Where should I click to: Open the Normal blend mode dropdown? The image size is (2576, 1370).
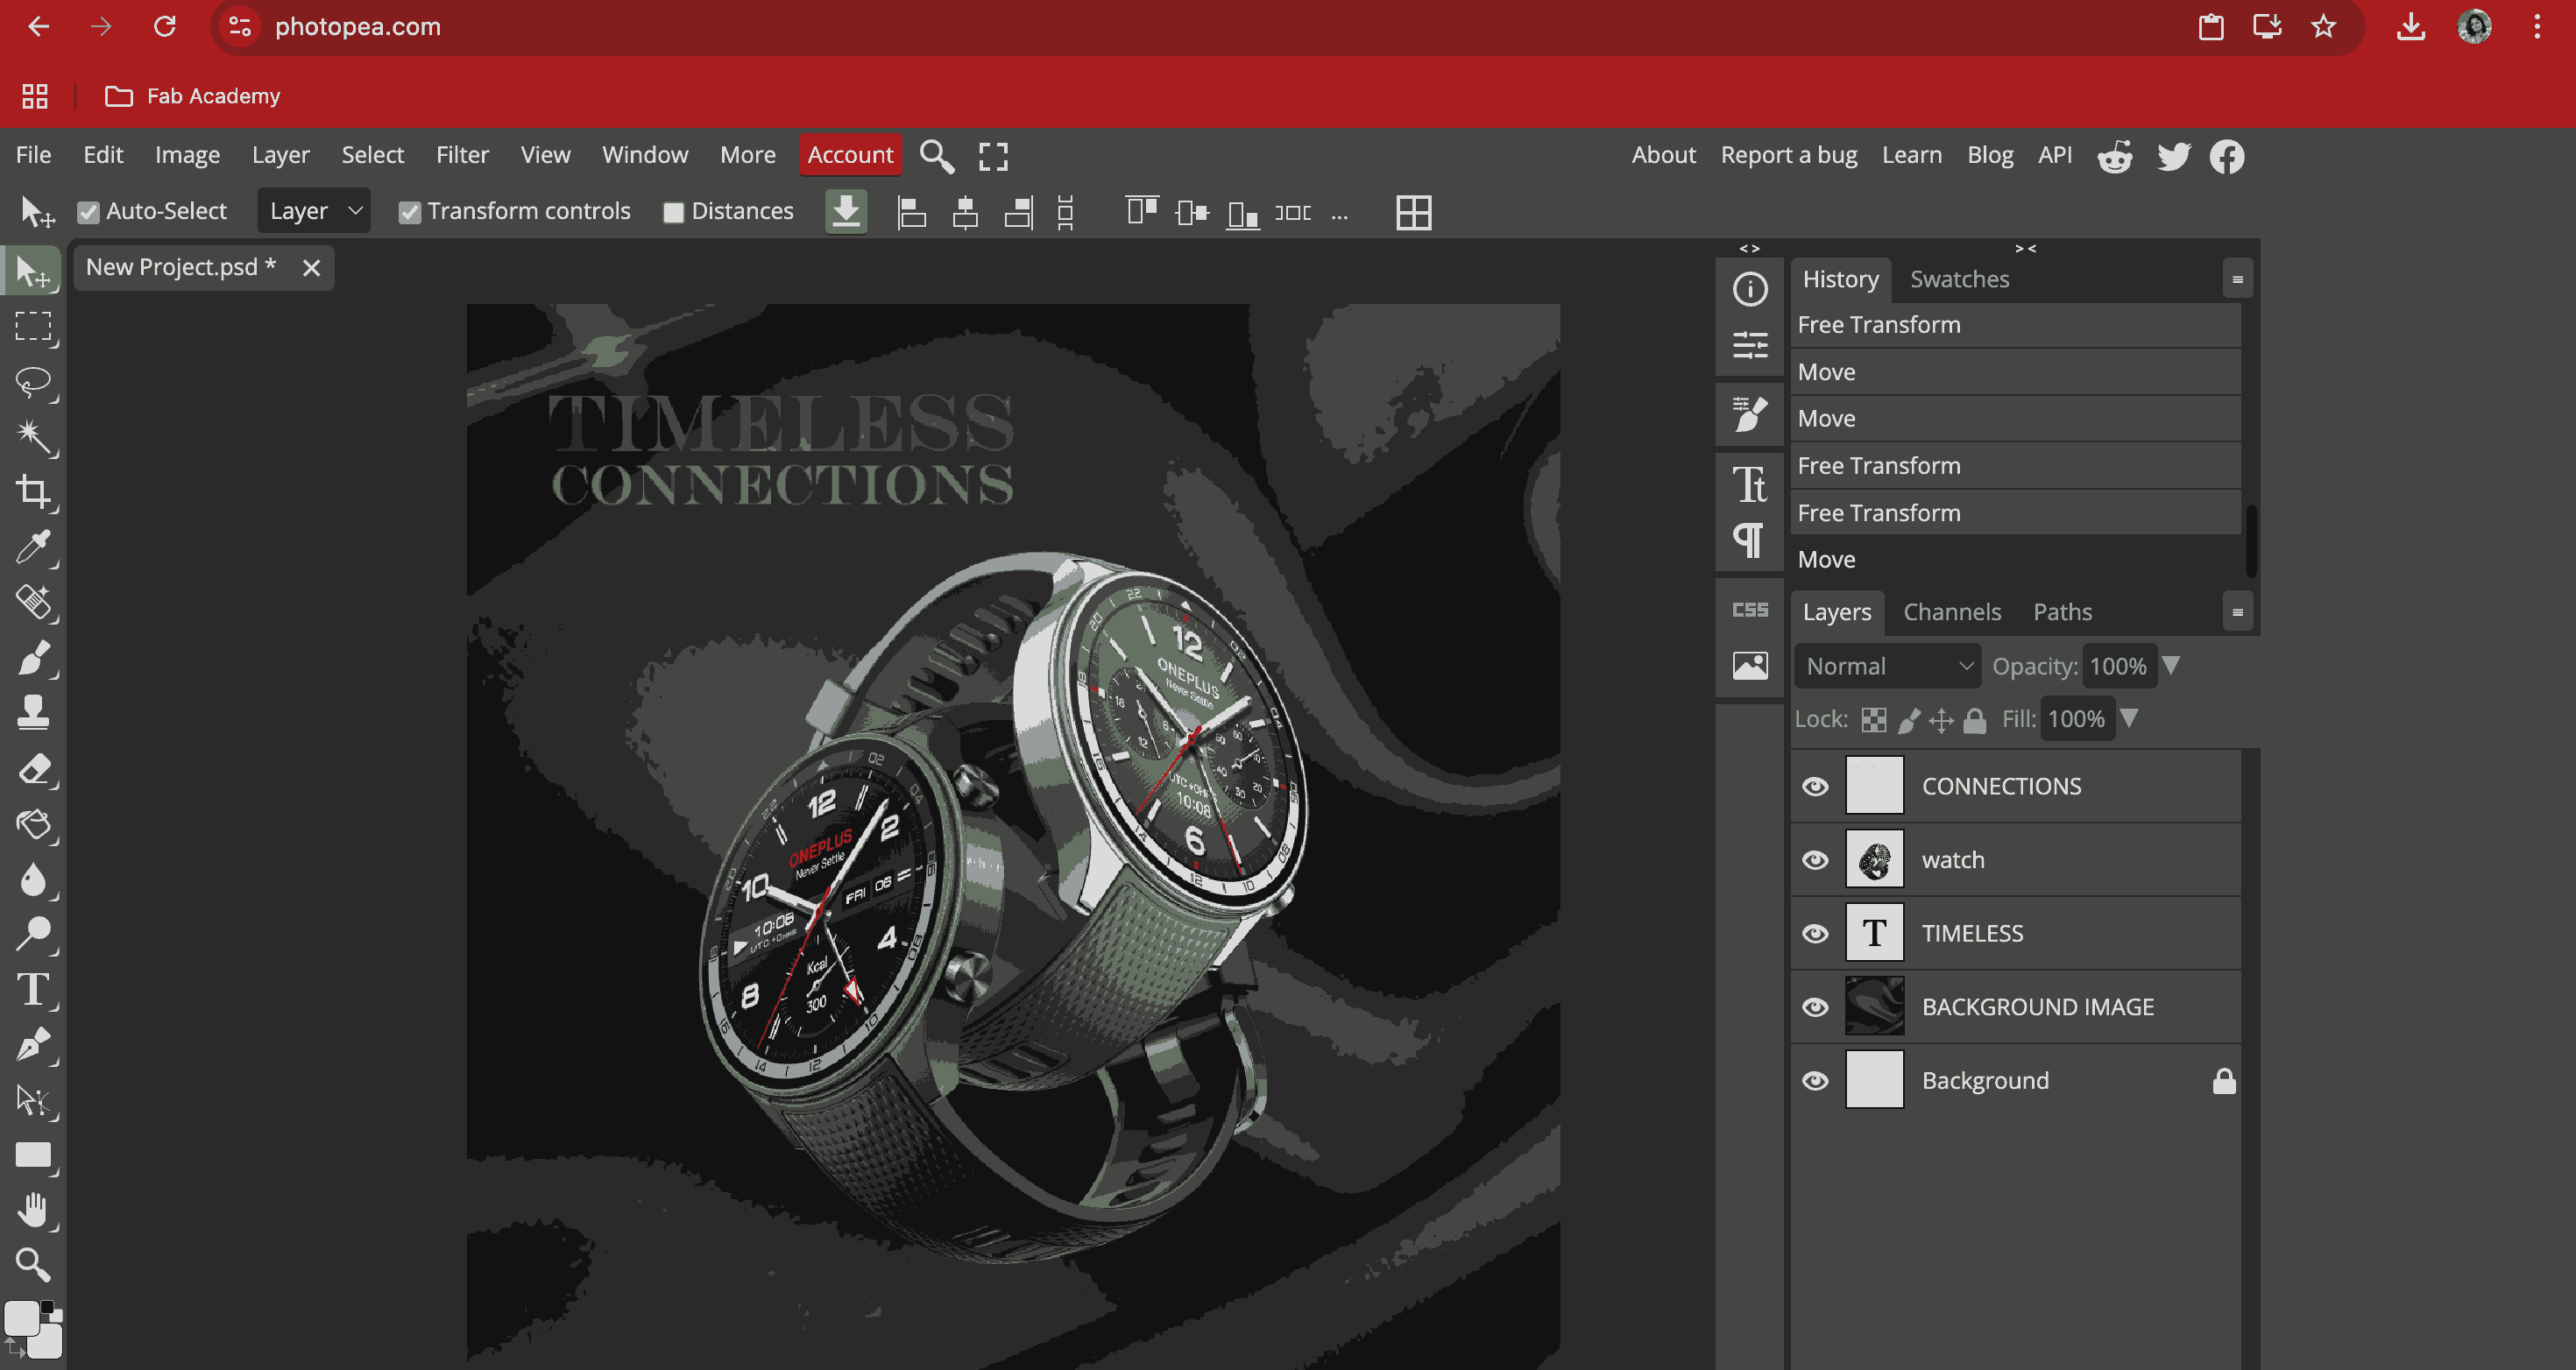[x=1886, y=666]
